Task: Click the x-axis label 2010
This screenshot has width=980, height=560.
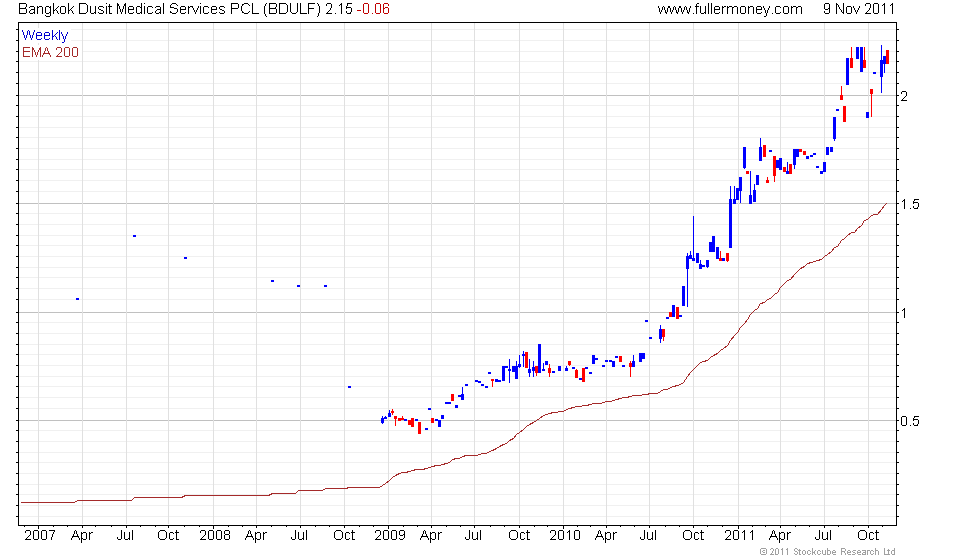Action: 564,535
